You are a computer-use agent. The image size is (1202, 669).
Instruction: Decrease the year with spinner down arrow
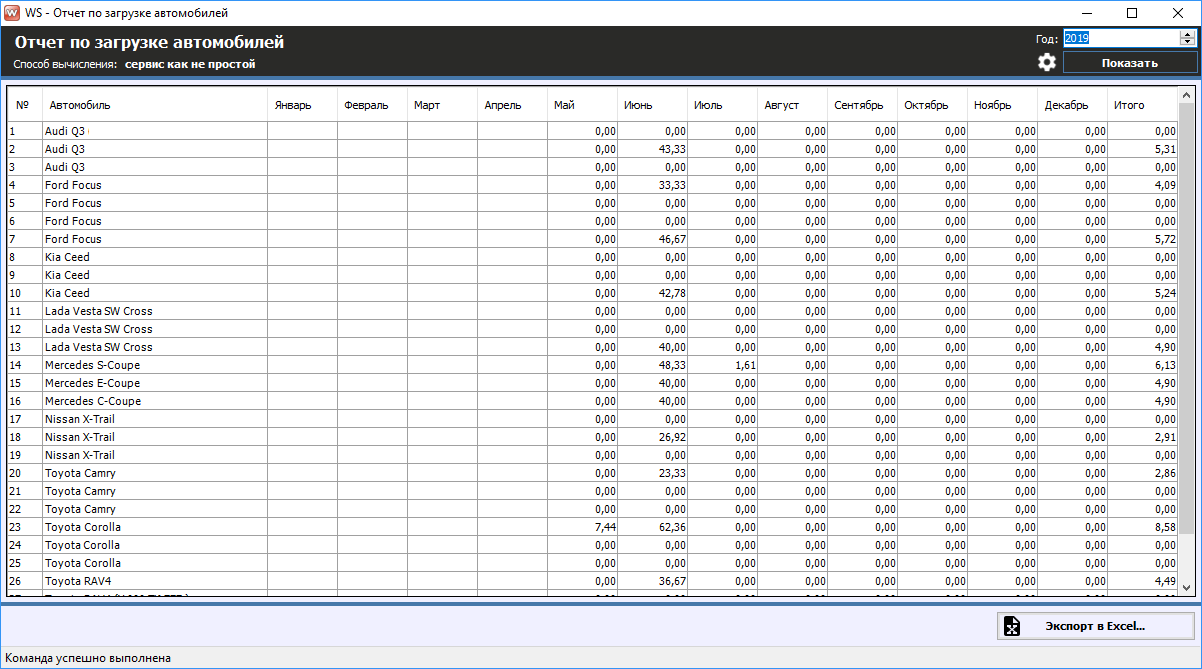1188,43
